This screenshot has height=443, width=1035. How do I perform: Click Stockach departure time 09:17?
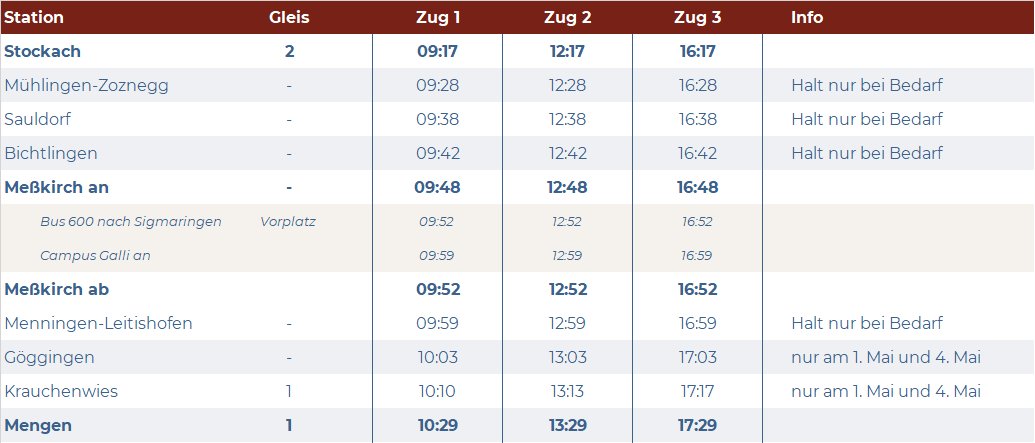pos(437,51)
